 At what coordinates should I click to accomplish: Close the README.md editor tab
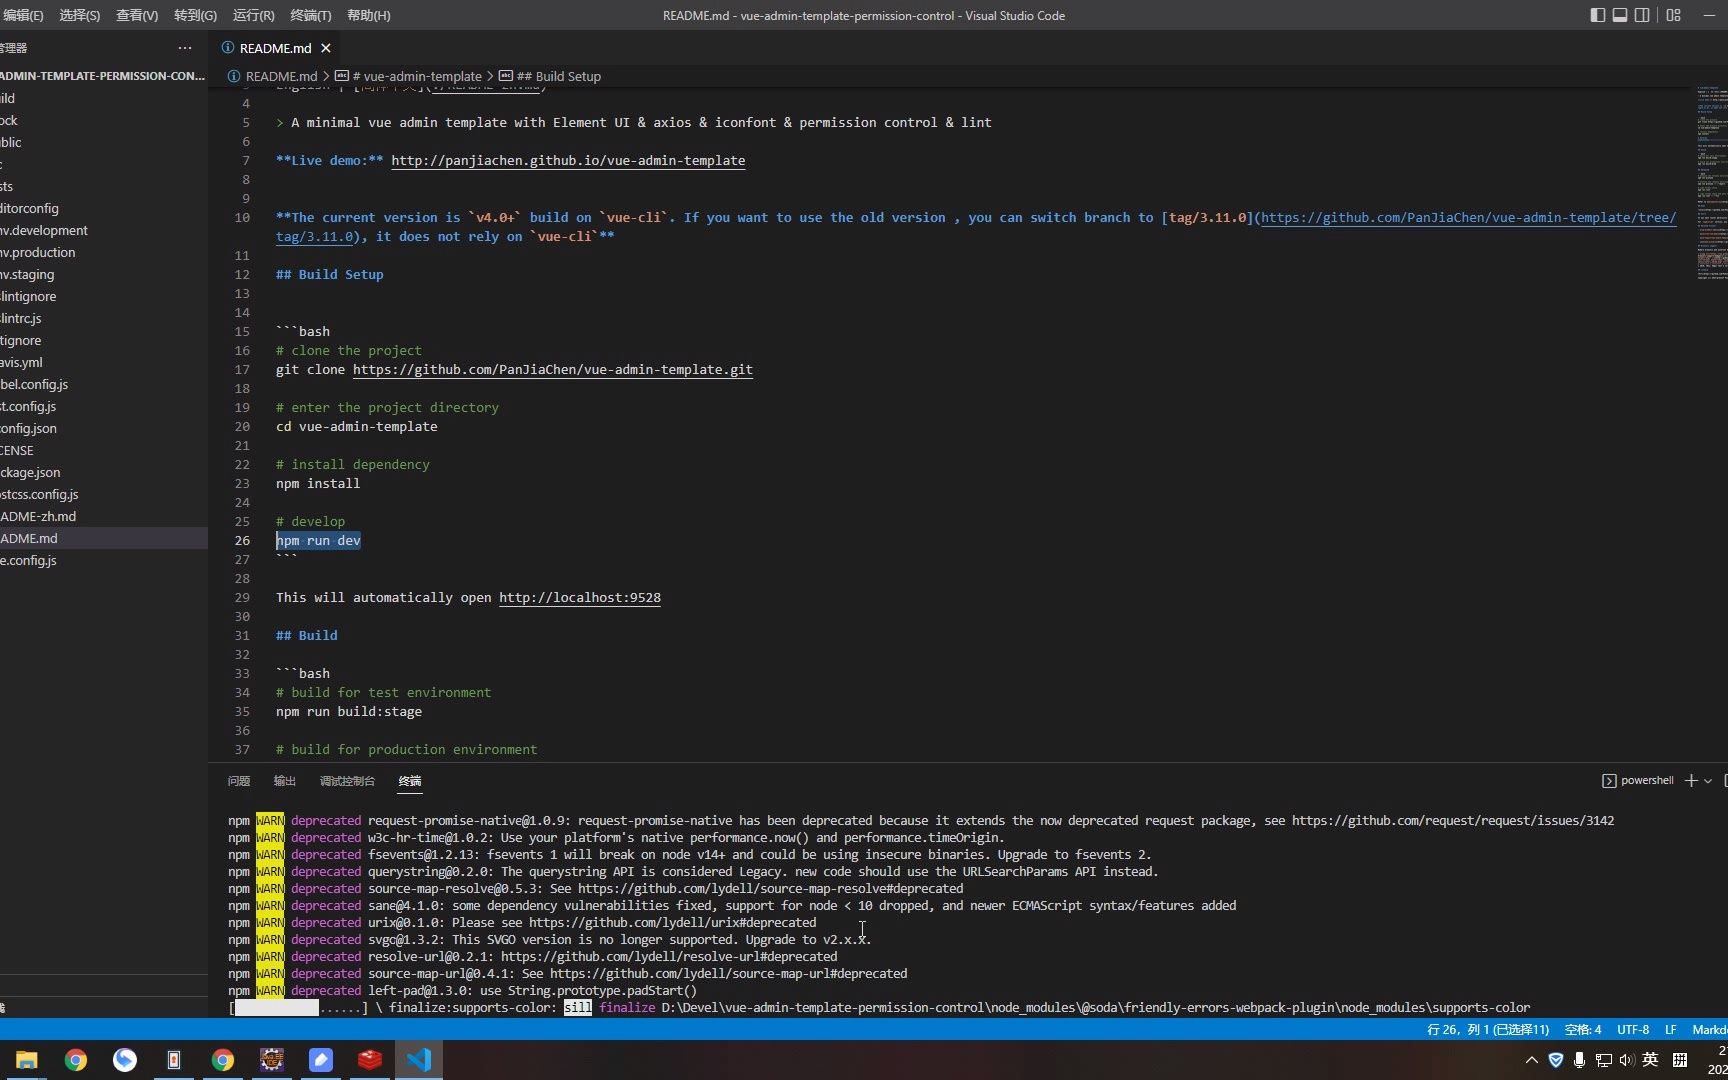tap(326, 48)
